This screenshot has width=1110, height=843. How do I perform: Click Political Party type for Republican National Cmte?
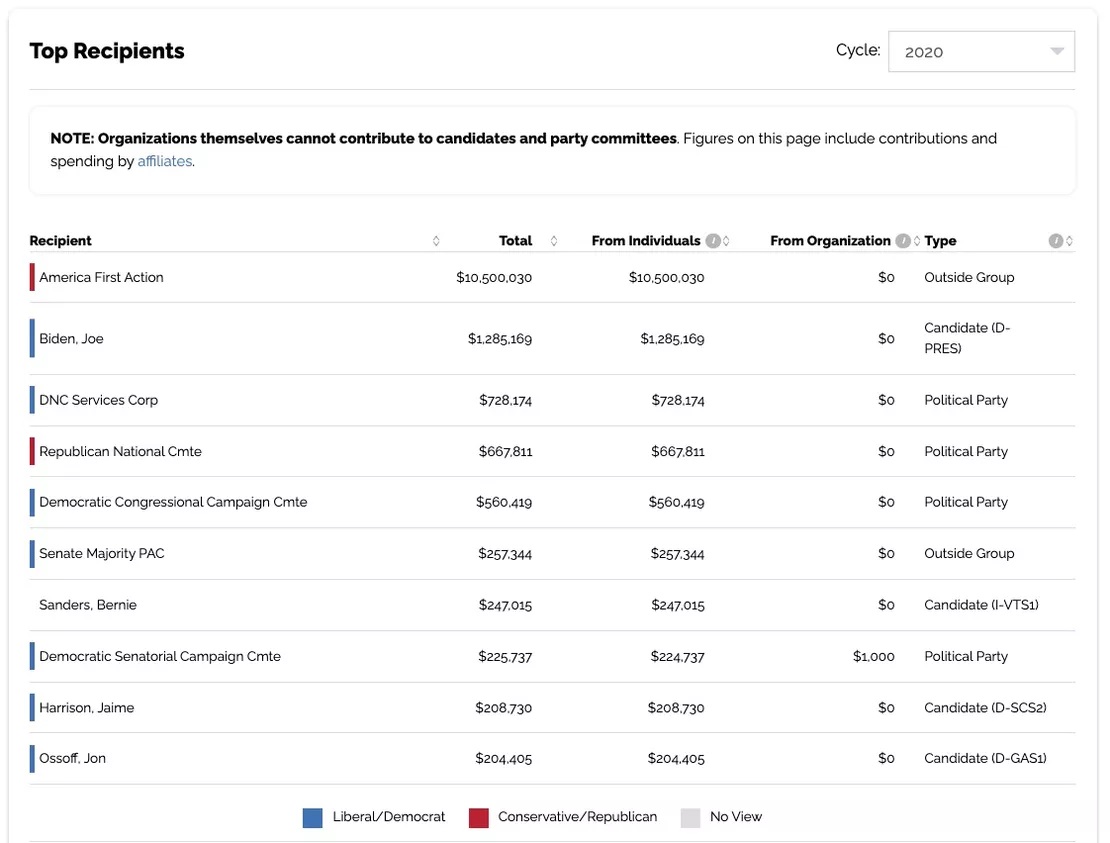(x=966, y=452)
